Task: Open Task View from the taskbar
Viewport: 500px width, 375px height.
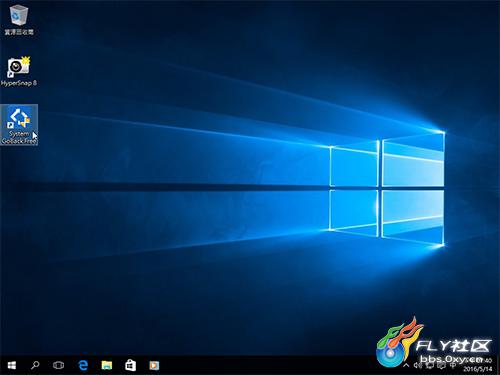Action: coord(59,365)
